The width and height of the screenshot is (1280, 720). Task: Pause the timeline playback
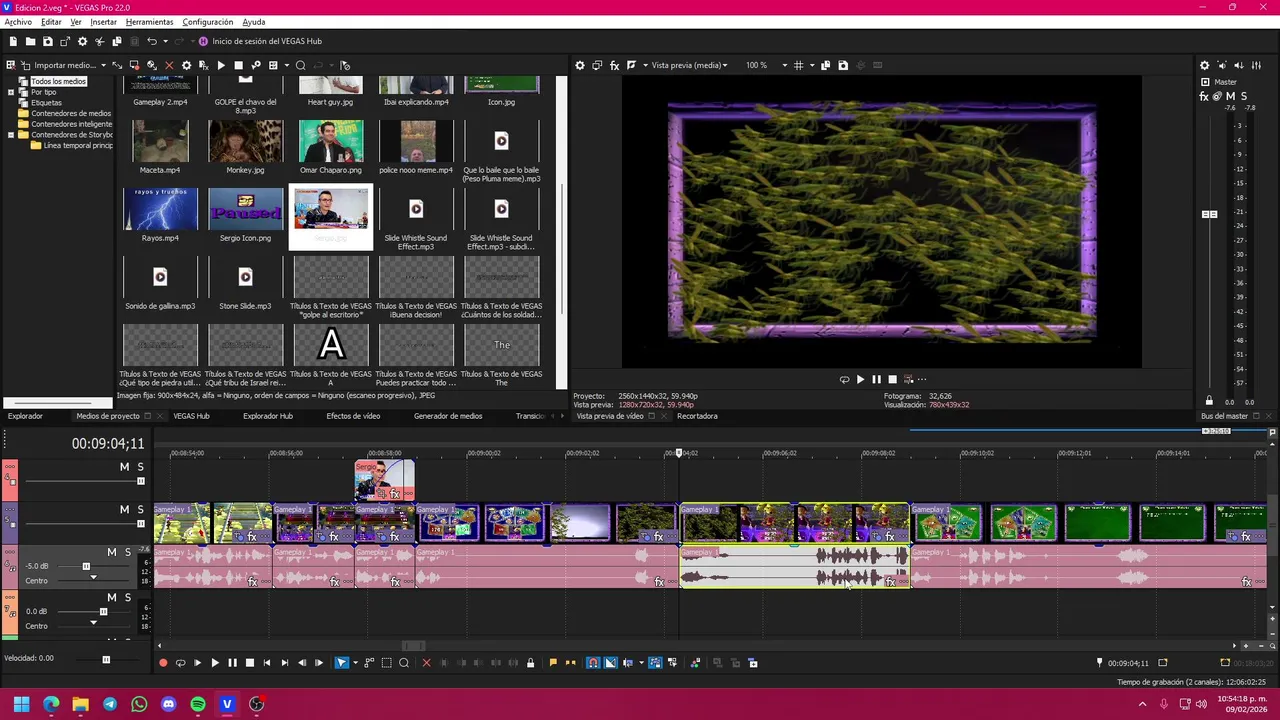[232, 662]
